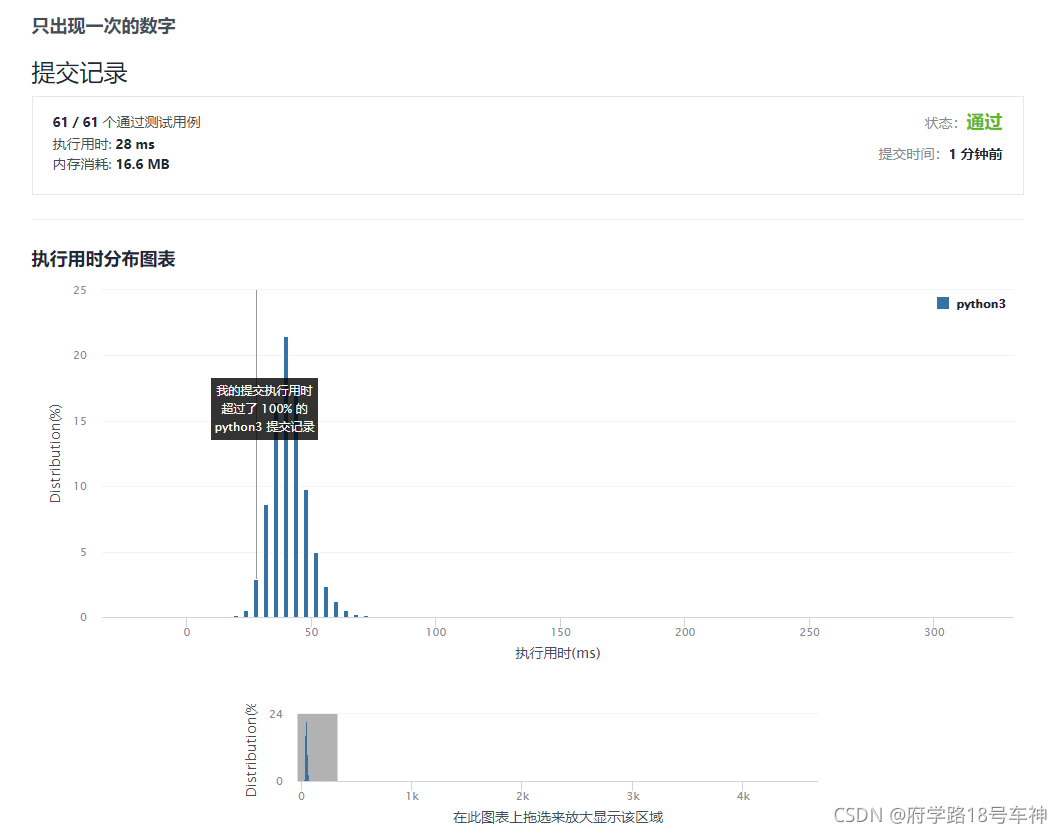Toggle python3 legend series visibility

[x=971, y=304]
